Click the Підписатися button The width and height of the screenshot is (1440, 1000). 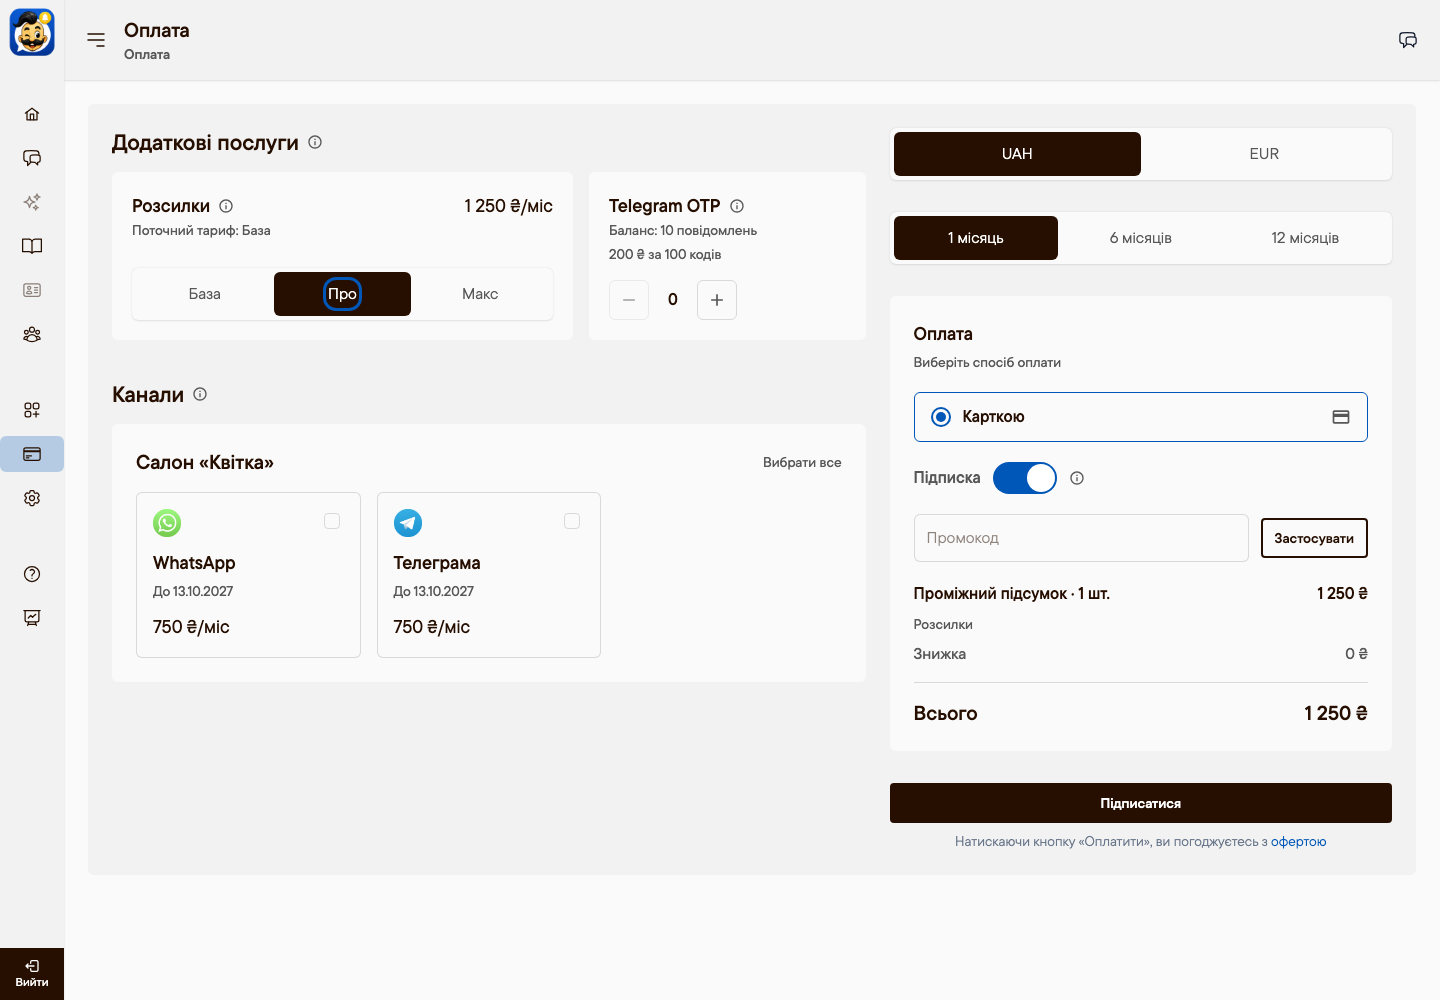pyautogui.click(x=1141, y=803)
